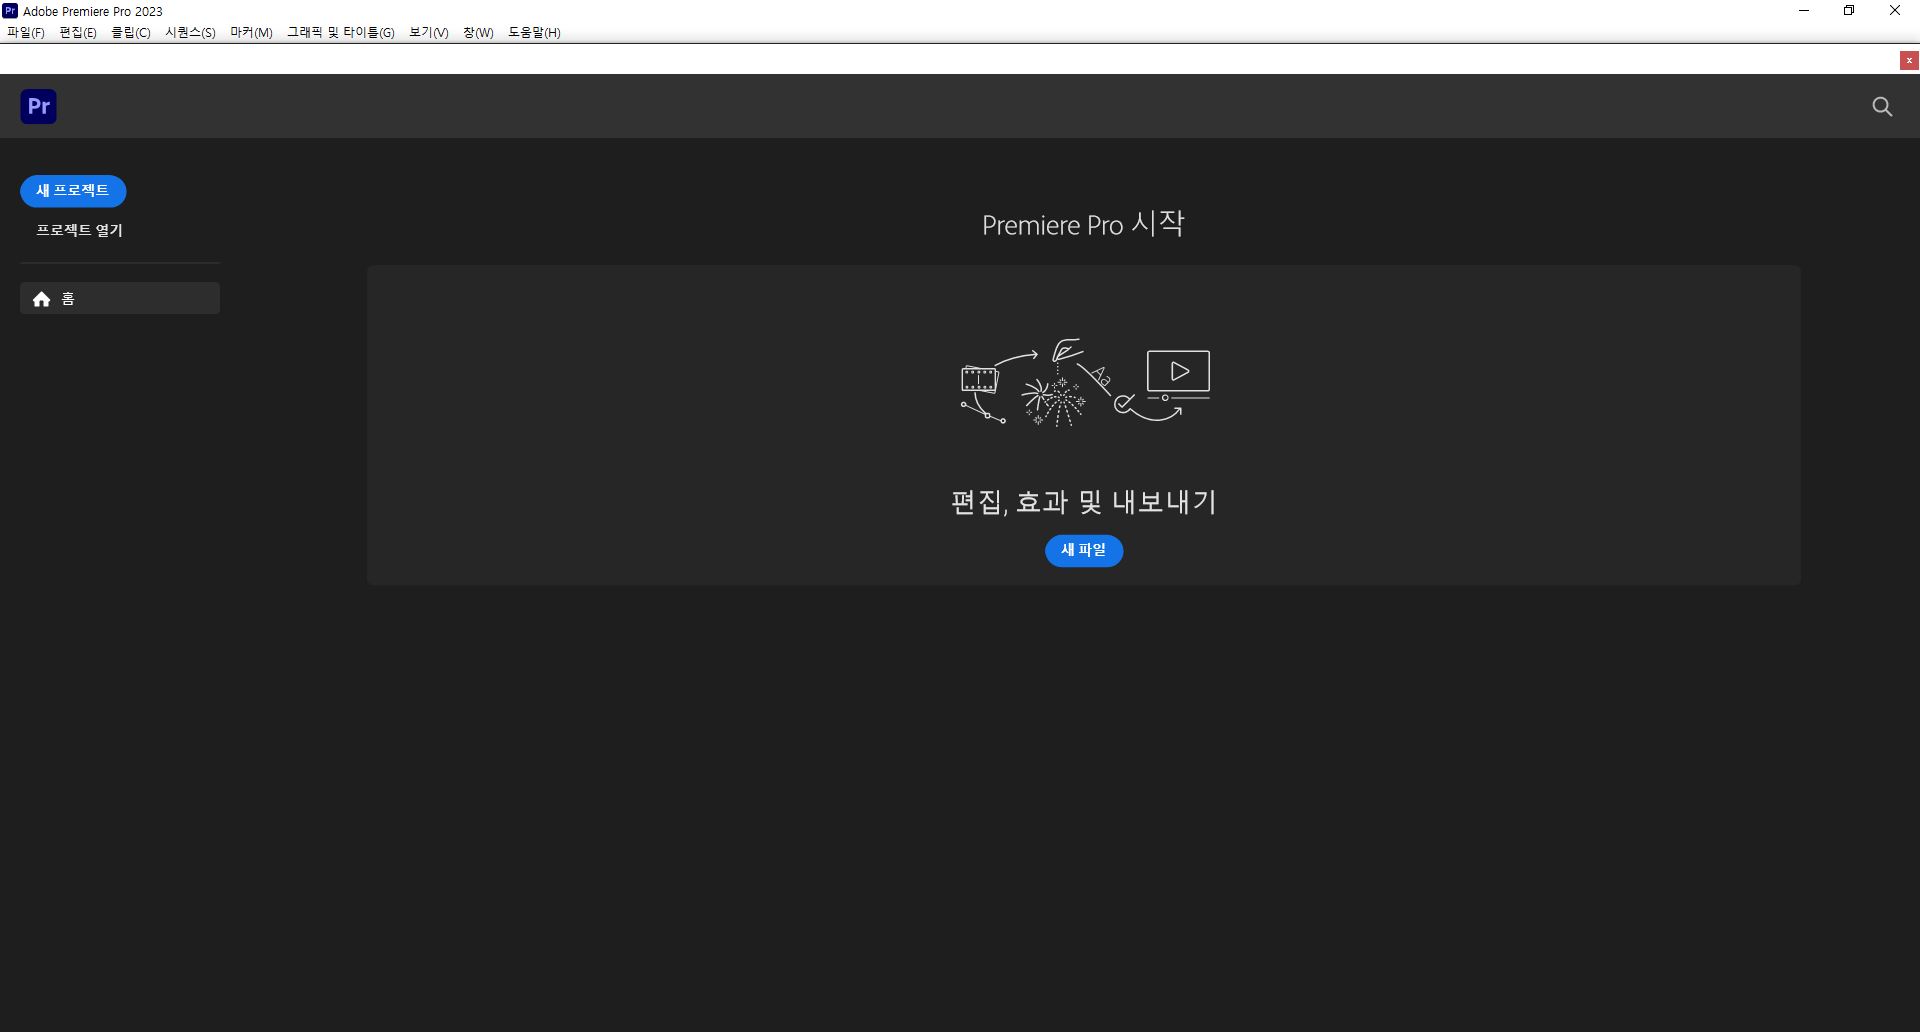Click the 새 프로젝트 button
1920x1032 pixels.
[73, 191]
